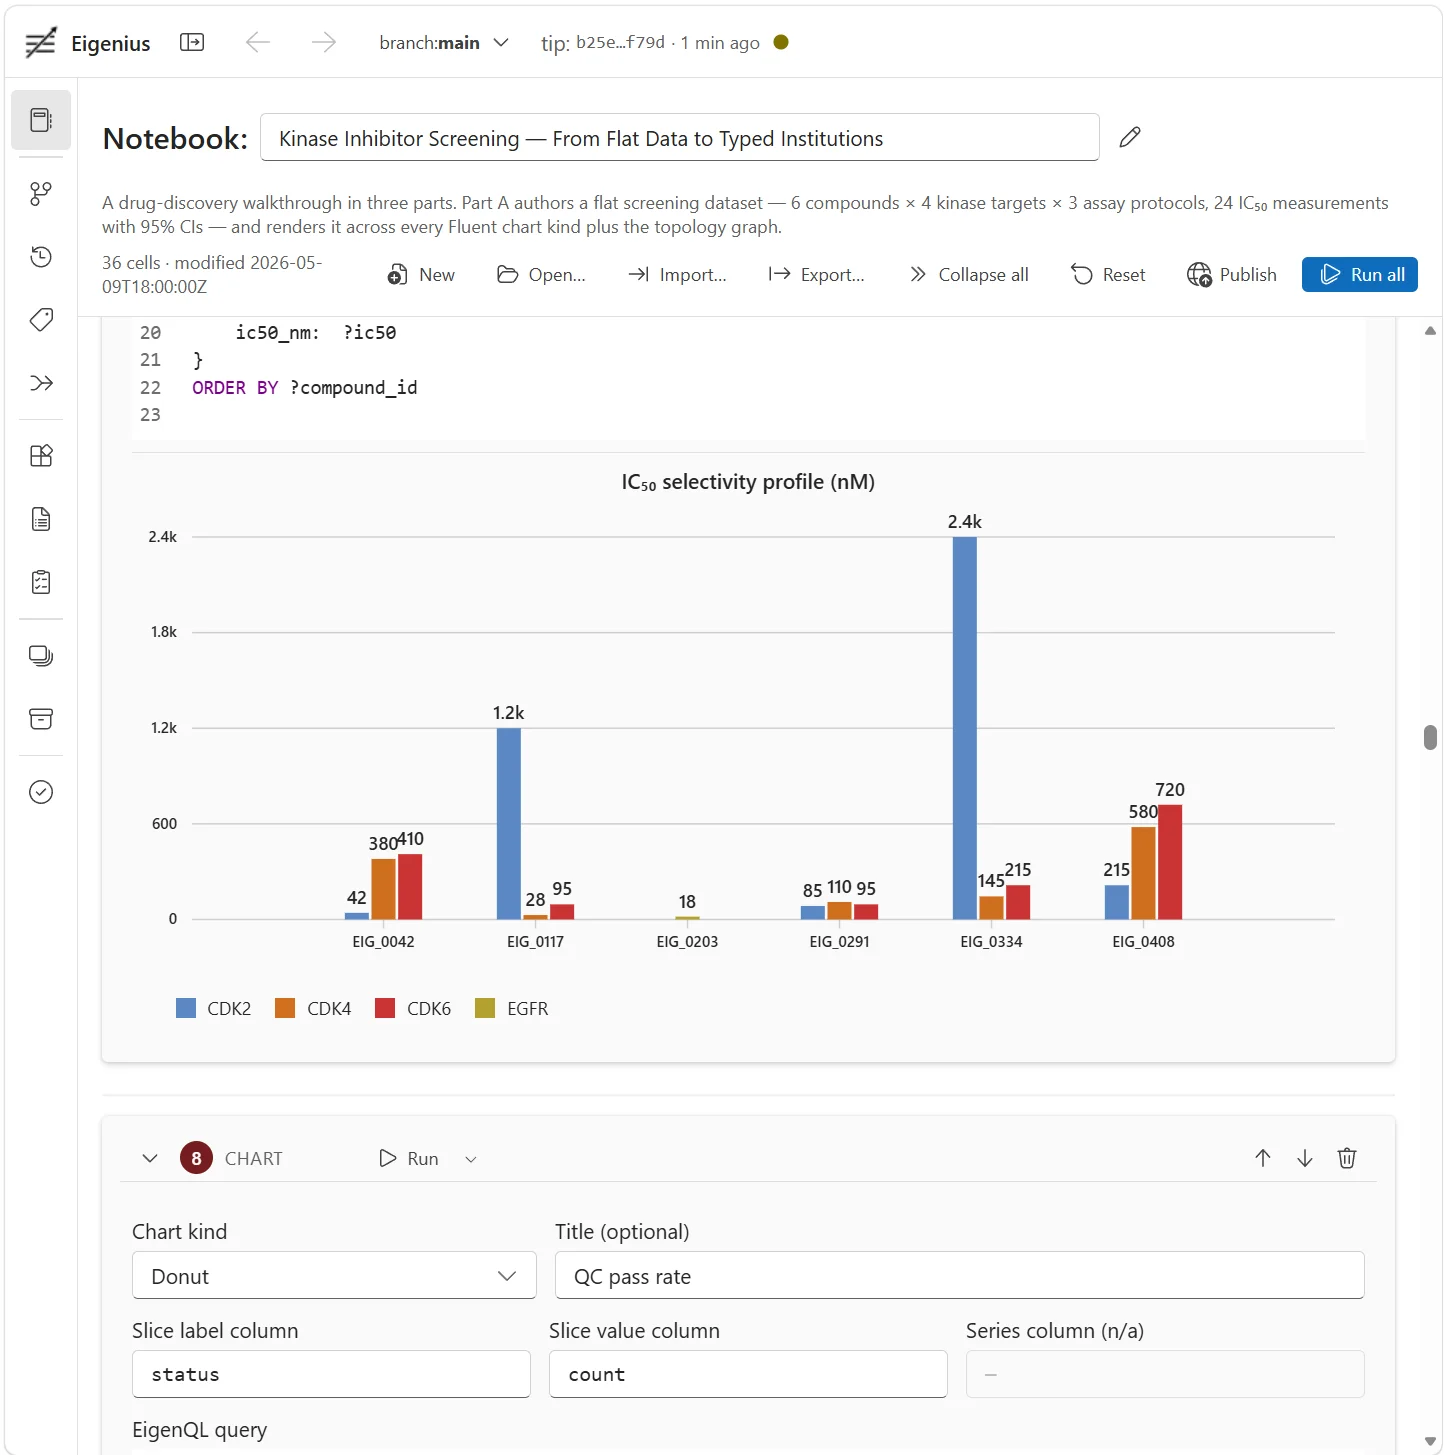Image resolution: width=1447 pixels, height=1455 pixels.
Task: Click Open... in the toolbar
Action: pyautogui.click(x=542, y=275)
